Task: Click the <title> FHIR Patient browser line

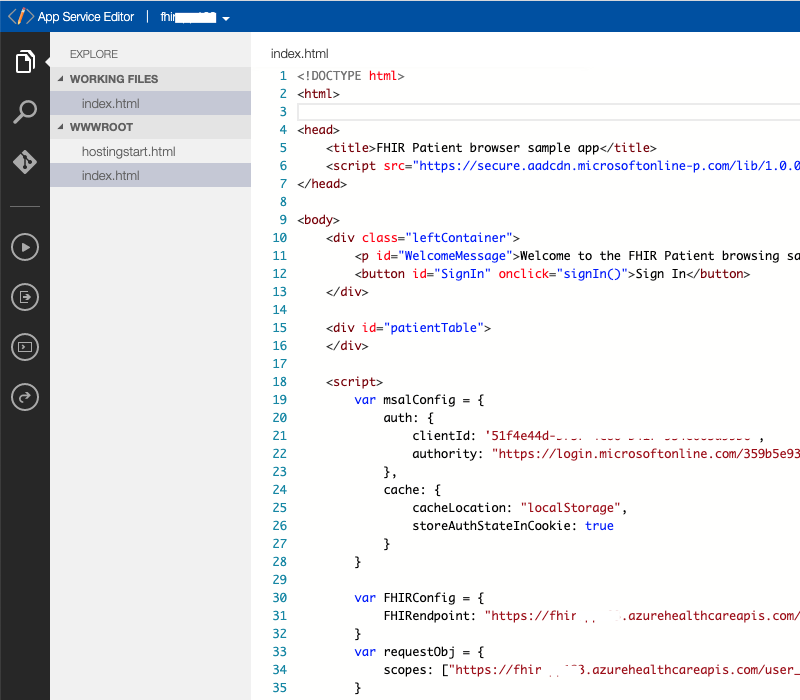Action: click(491, 148)
